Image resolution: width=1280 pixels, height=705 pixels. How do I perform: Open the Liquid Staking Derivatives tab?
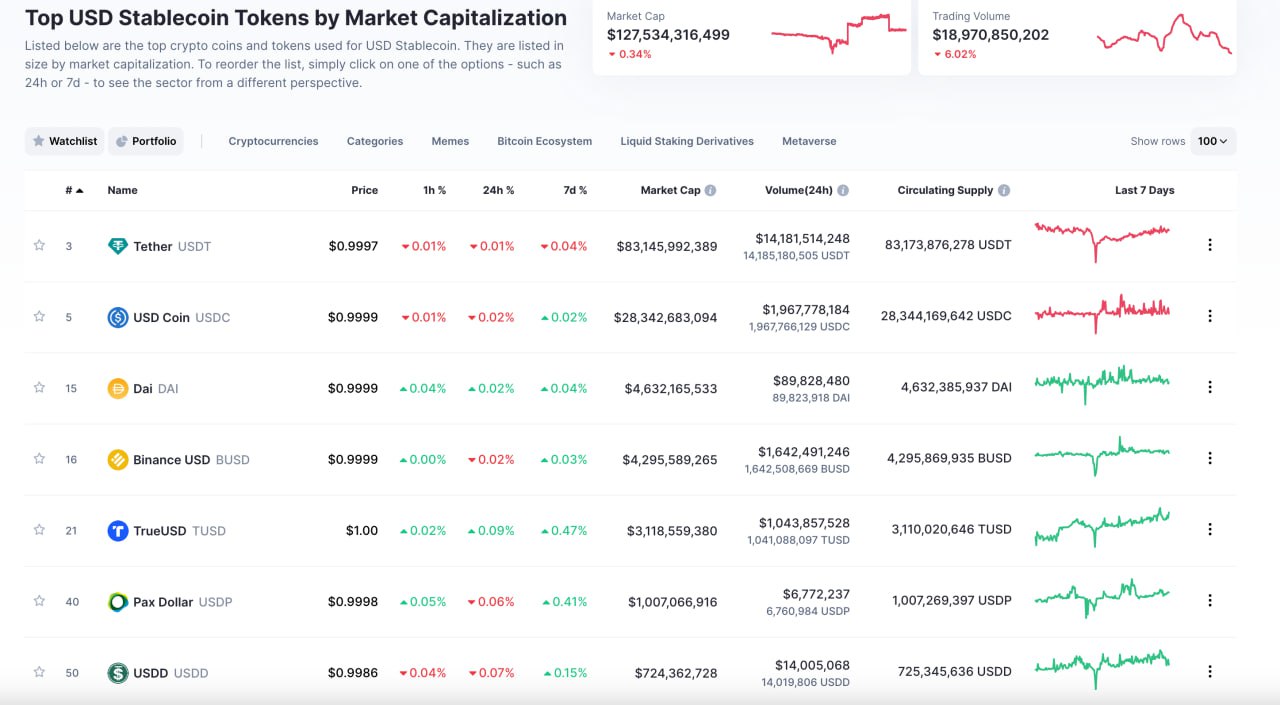pyautogui.click(x=687, y=141)
